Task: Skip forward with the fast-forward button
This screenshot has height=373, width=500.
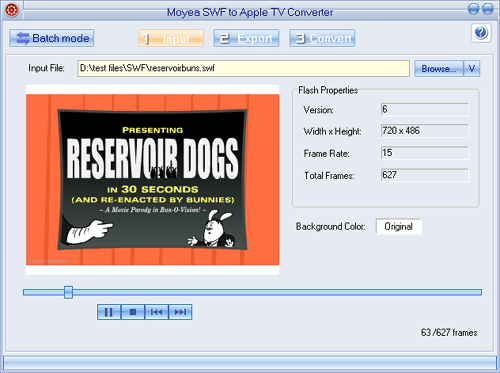Action: (180, 312)
